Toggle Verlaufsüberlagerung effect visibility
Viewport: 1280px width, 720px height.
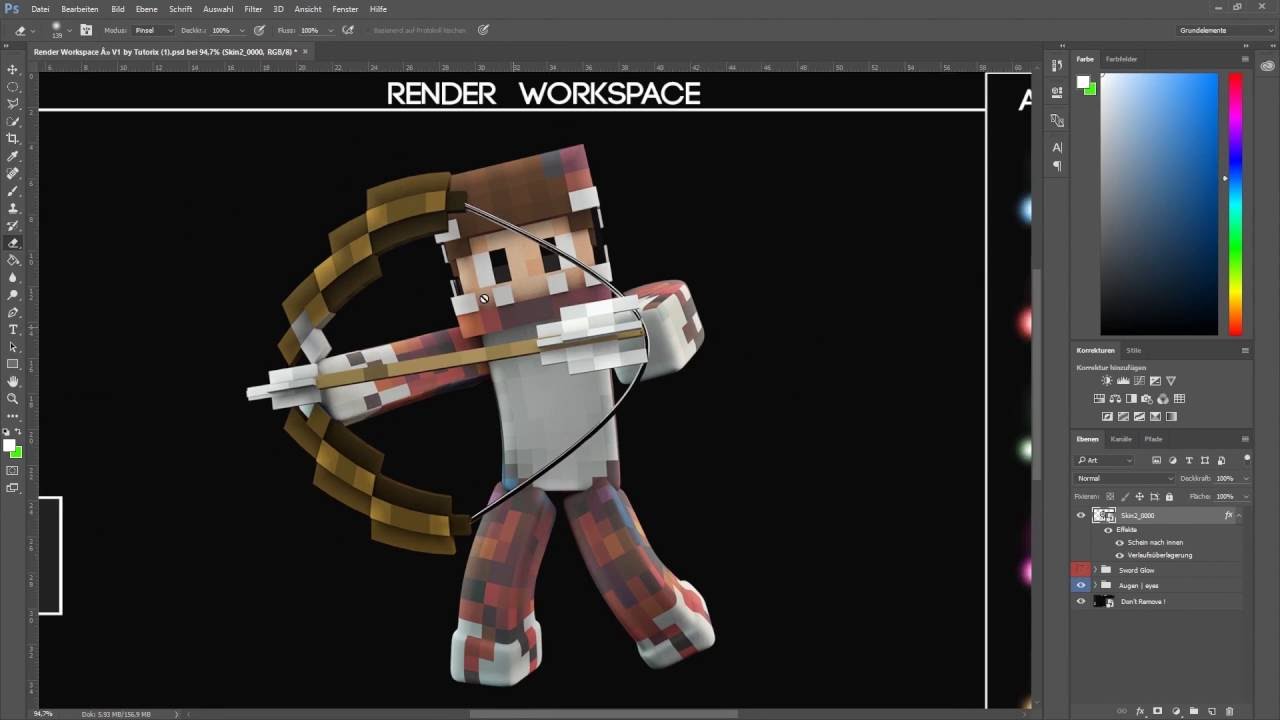point(1119,555)
